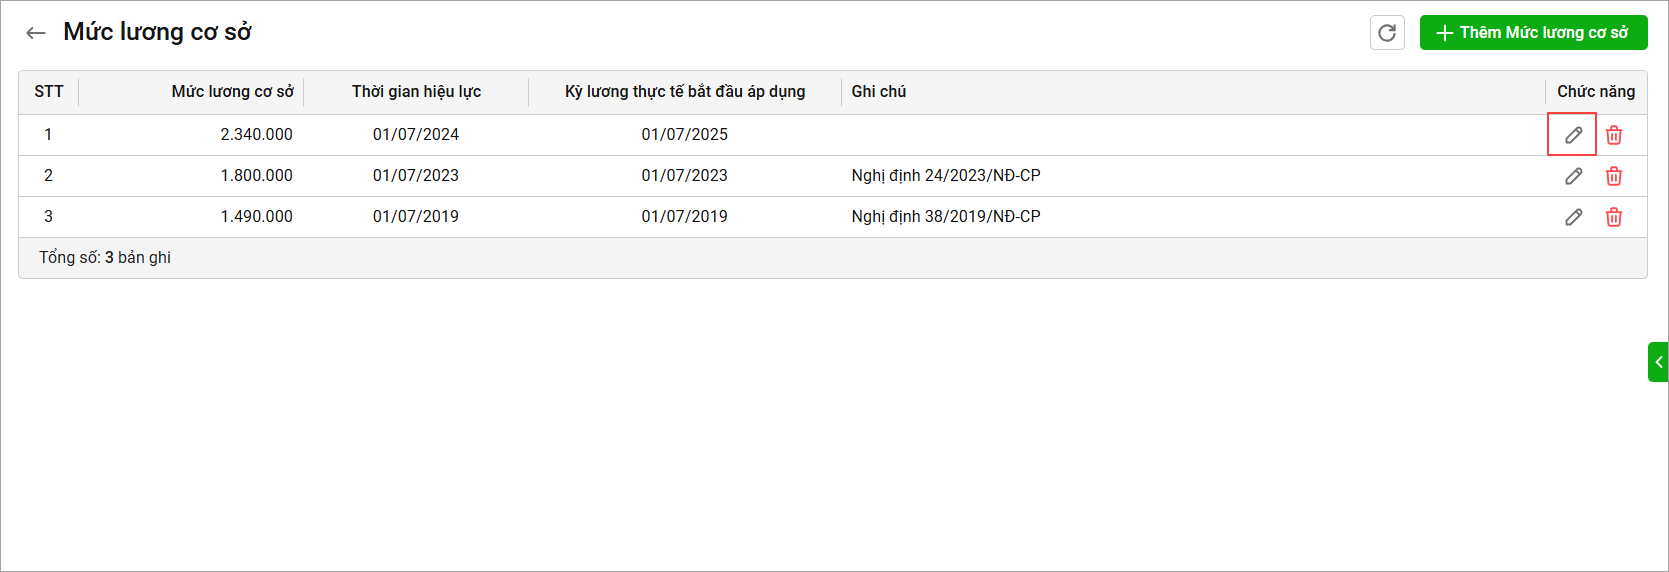
Task: Edit the 1.490.000 salary row
Action: [1573, 217]
